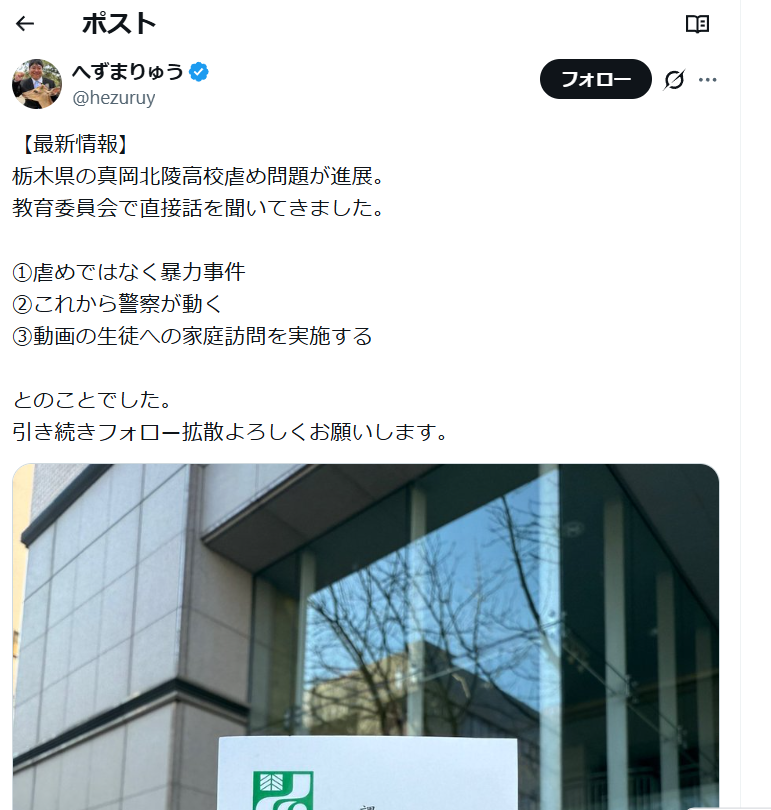This screenshot has width=771, height=810.
Task: Go back using the left arrow icon
Action: point(25,24)
